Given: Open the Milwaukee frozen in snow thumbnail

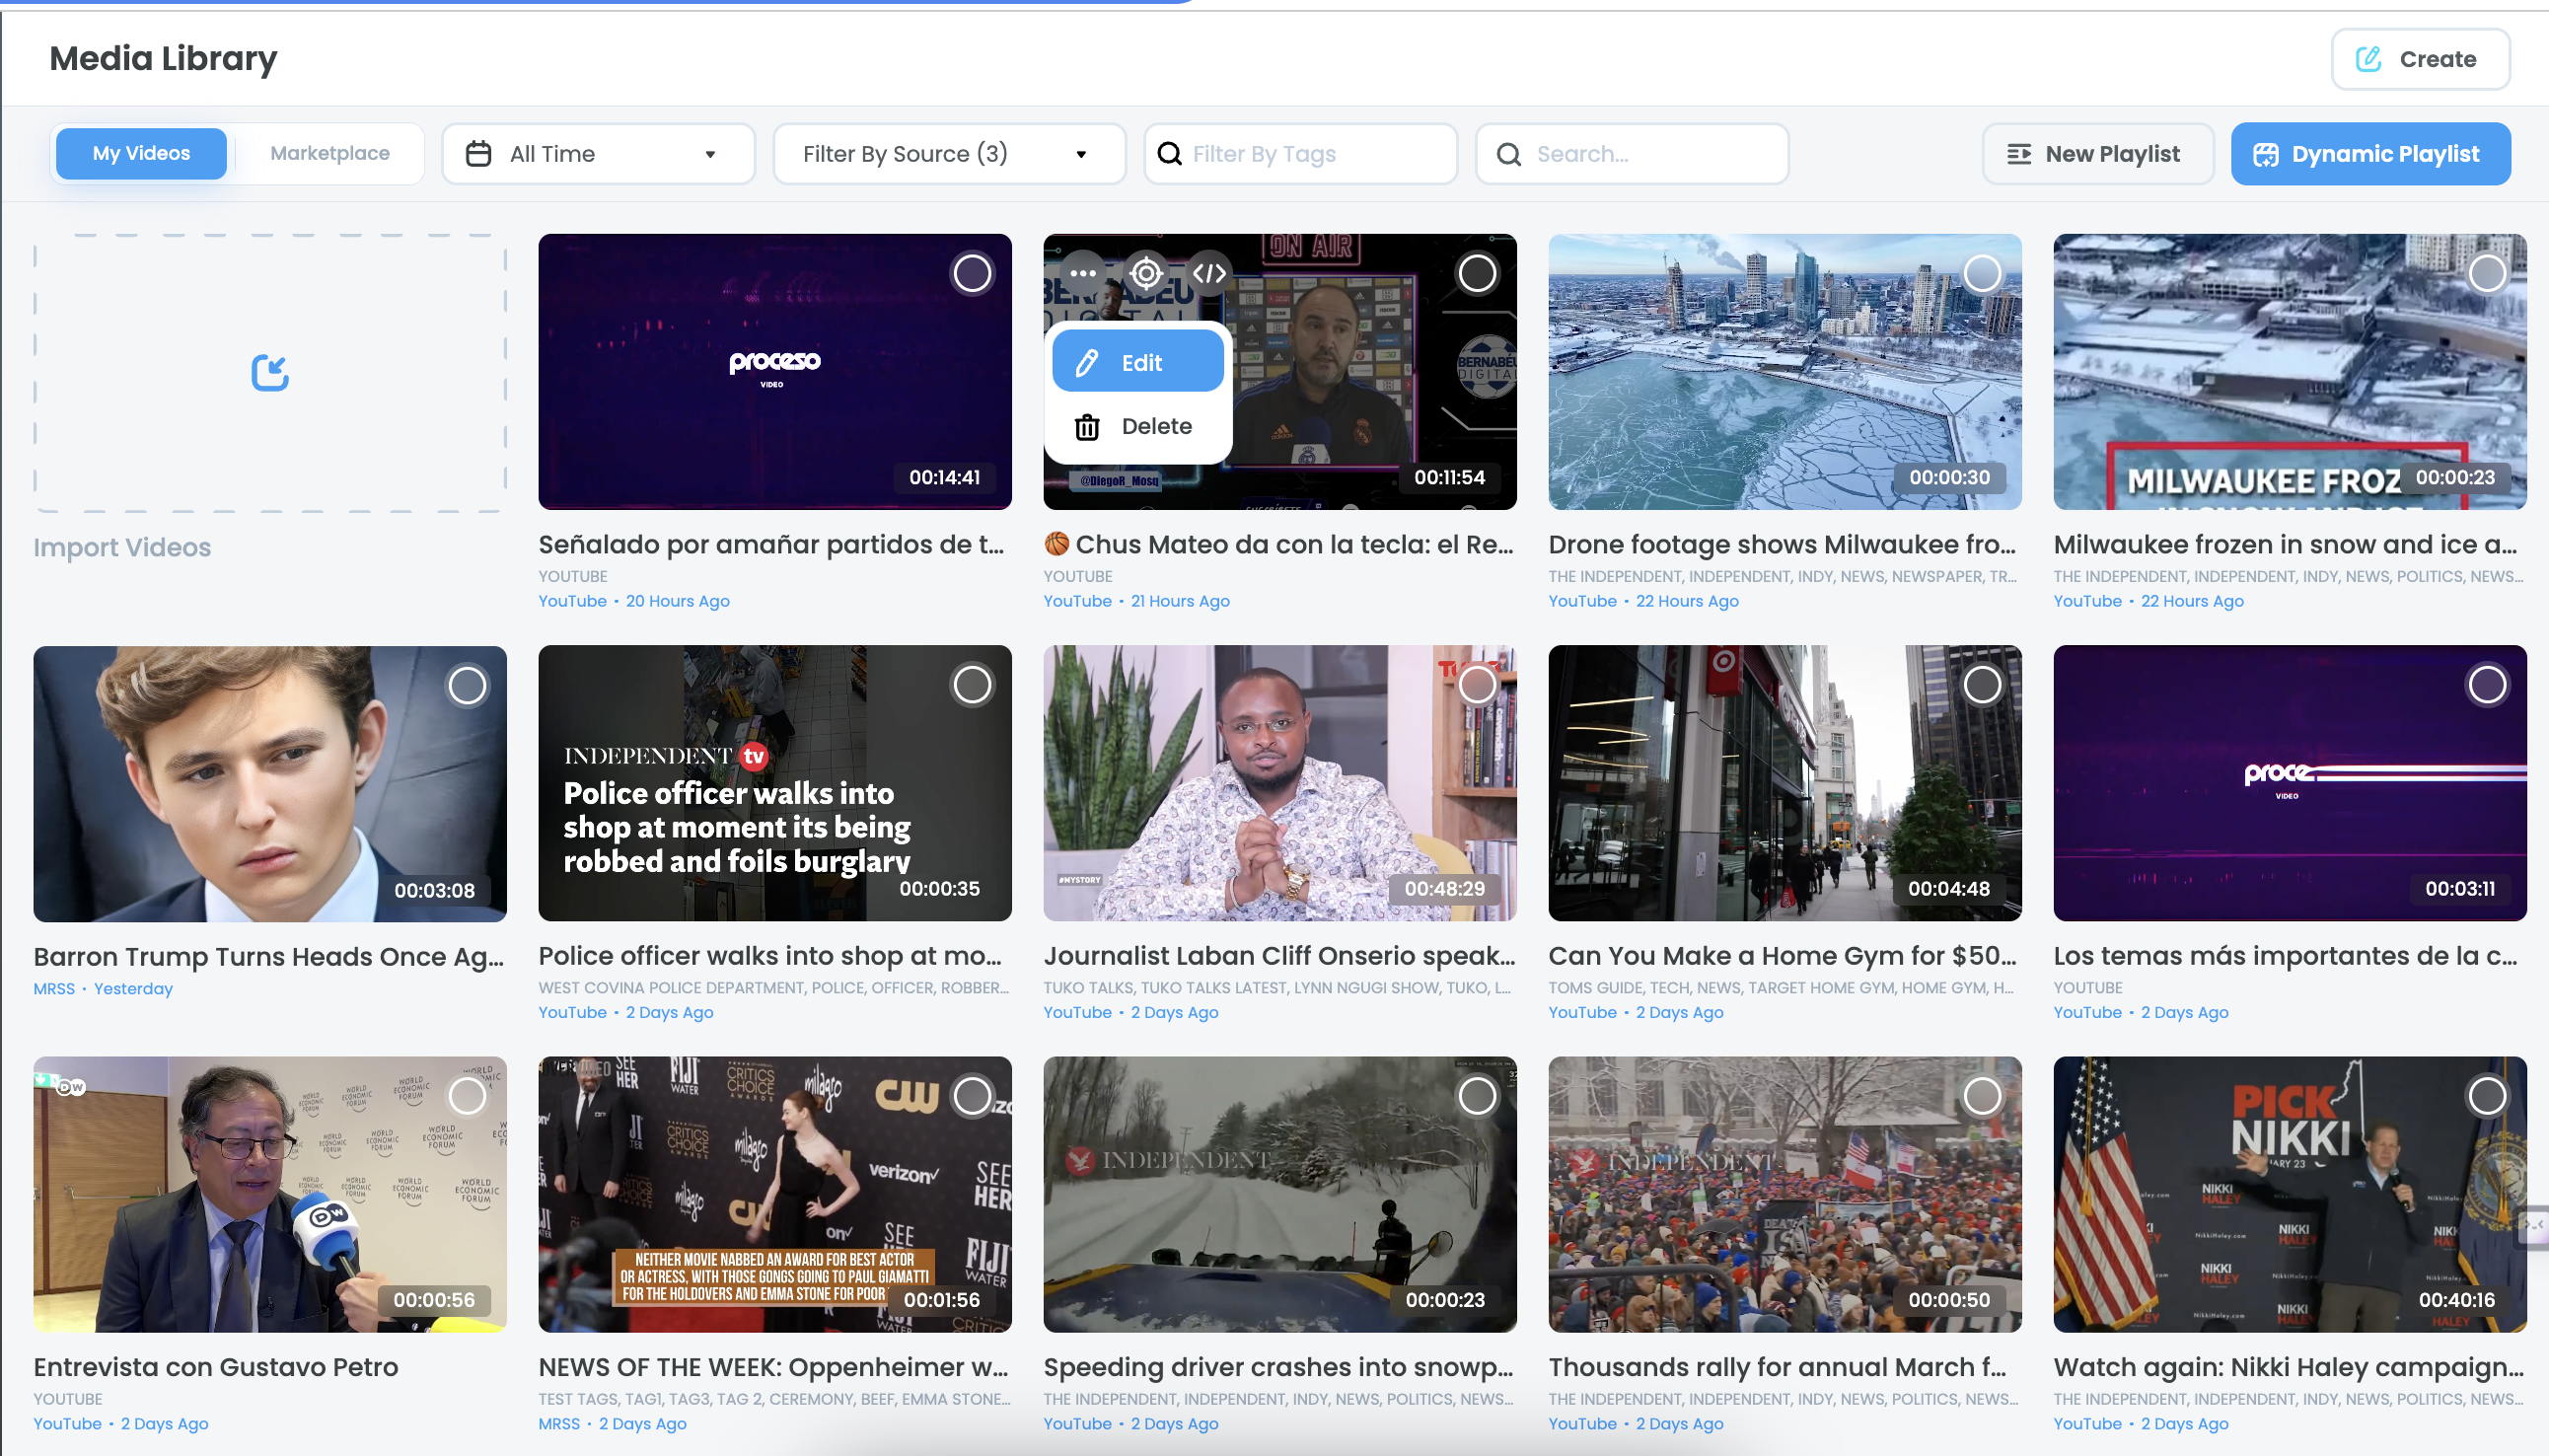Looking at the screenshot, I should (2290, 372).
